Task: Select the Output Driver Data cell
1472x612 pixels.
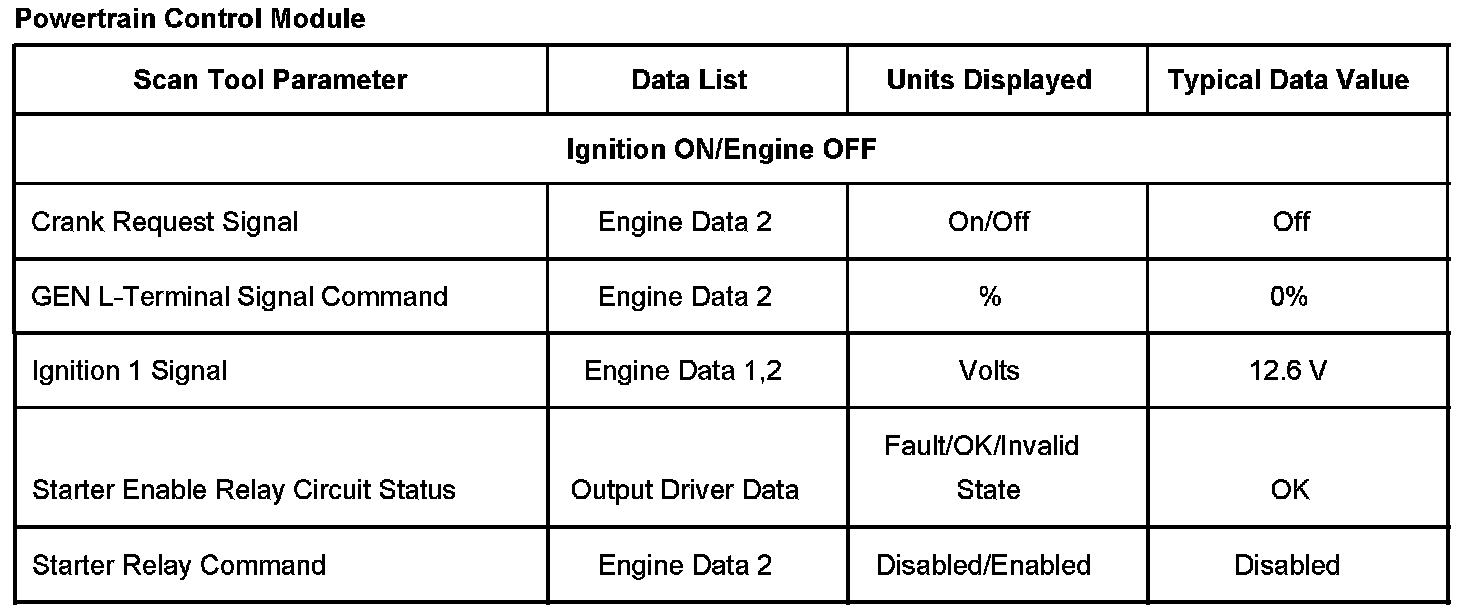Action: [x=684, y=490]
